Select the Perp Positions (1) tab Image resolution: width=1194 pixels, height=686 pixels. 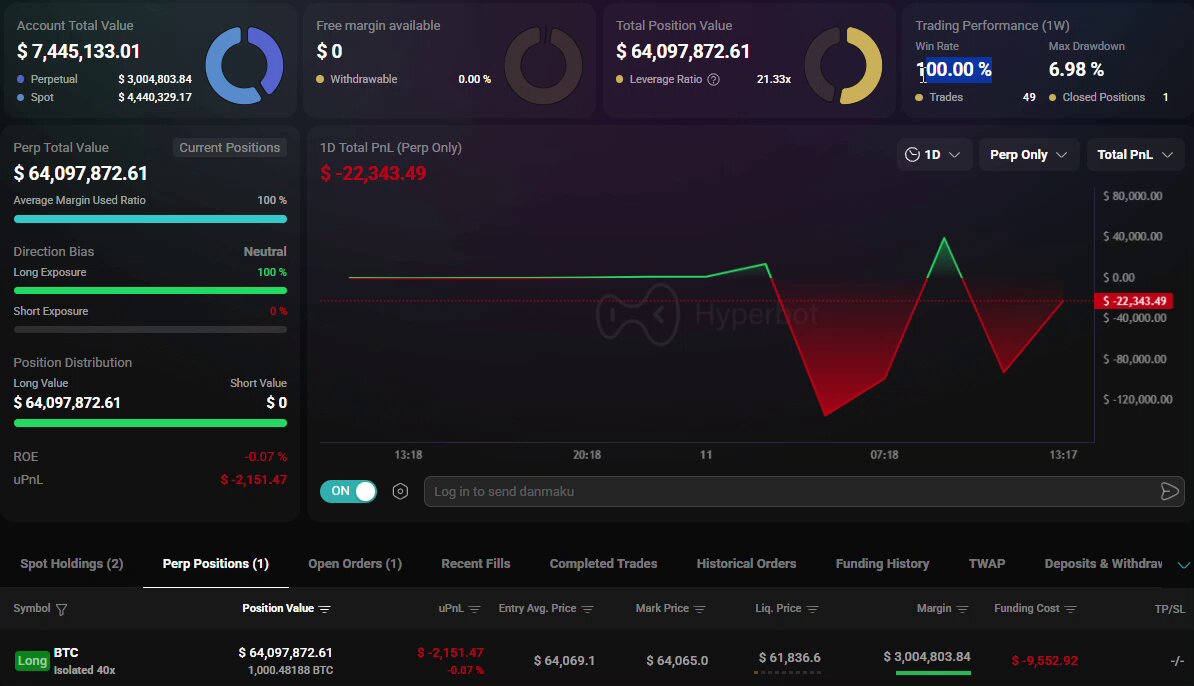pos(215,564)
